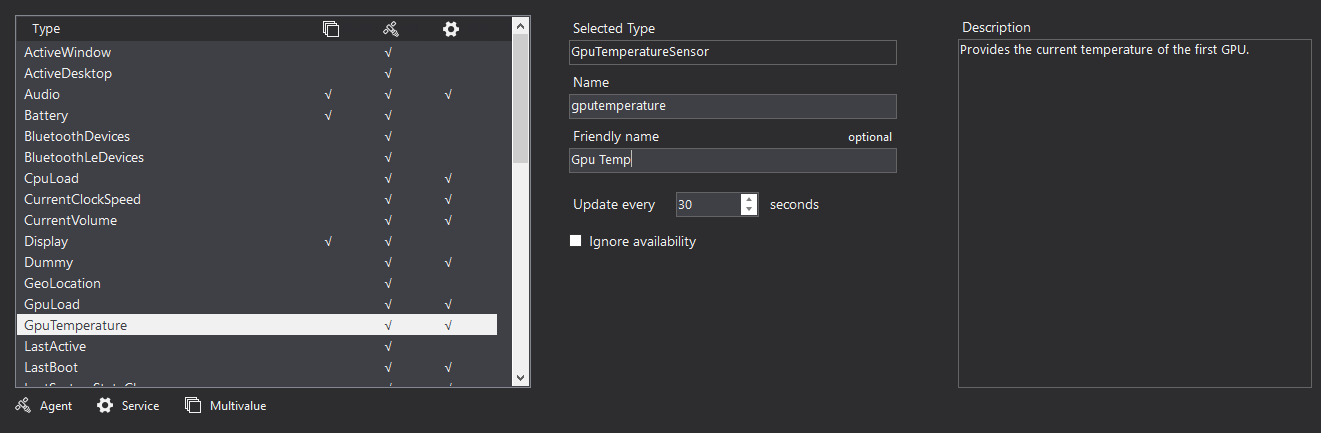This screenshot has width=1321, height=433.
Task: Choose the Battery sensor type
Action: 46,115
